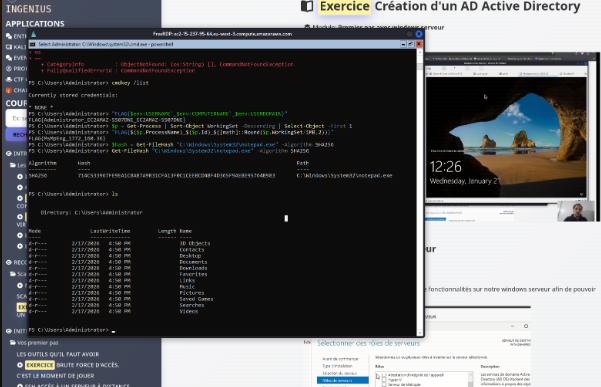Click the 'Downloads' directory entry
The height and width of the screenshot is (387, 601).
pyautogui.click(x=194, y=268)
